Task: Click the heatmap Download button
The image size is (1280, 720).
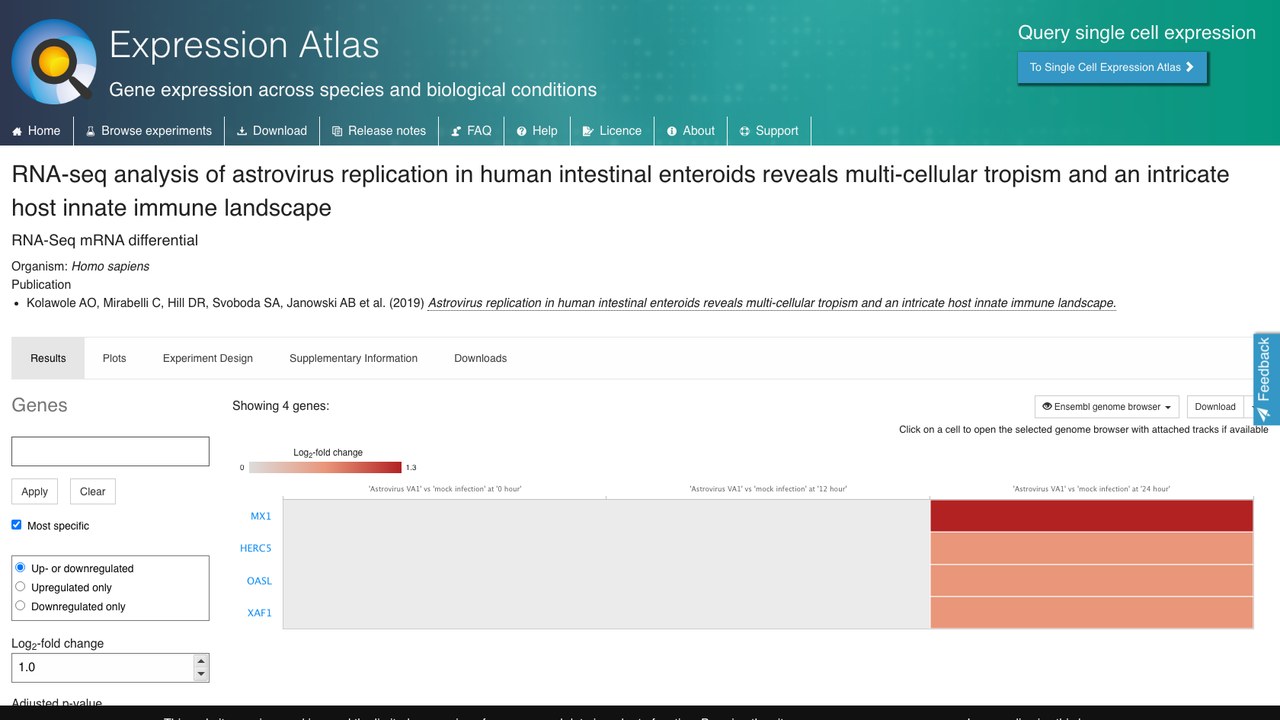Action: click(1215, 407)
